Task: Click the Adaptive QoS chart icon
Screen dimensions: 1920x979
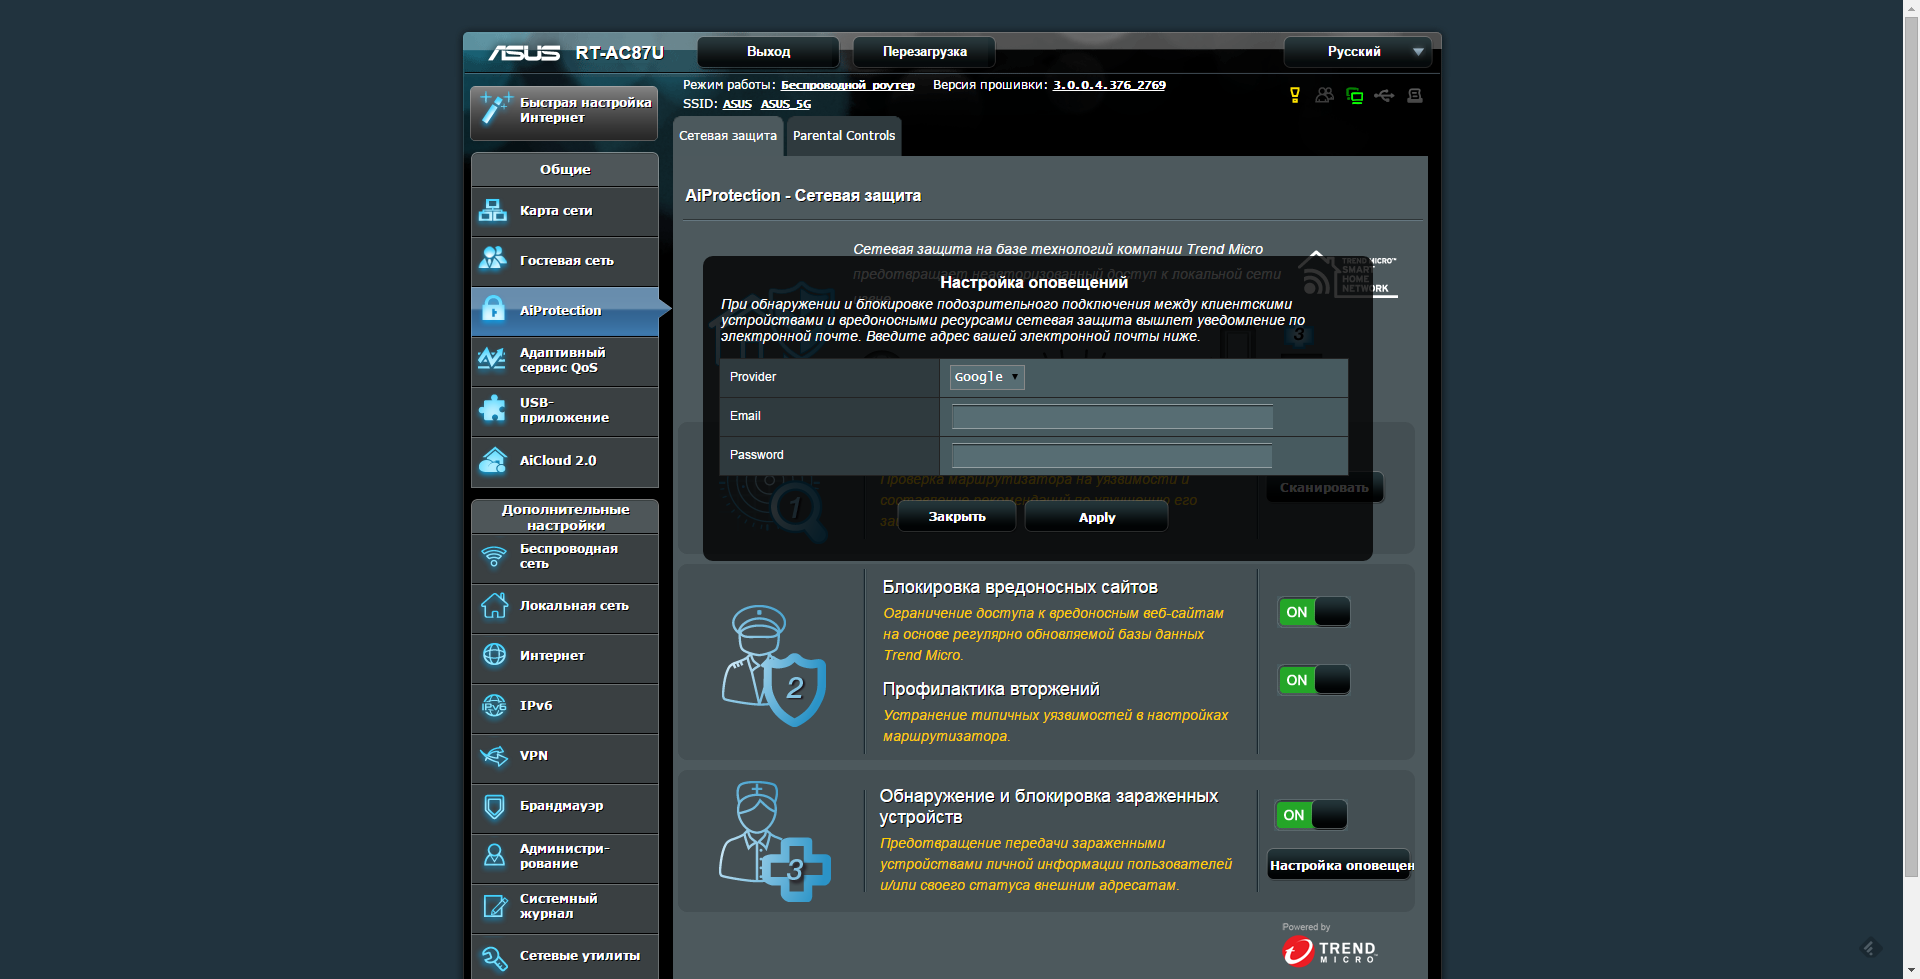Action: [493, 359]
